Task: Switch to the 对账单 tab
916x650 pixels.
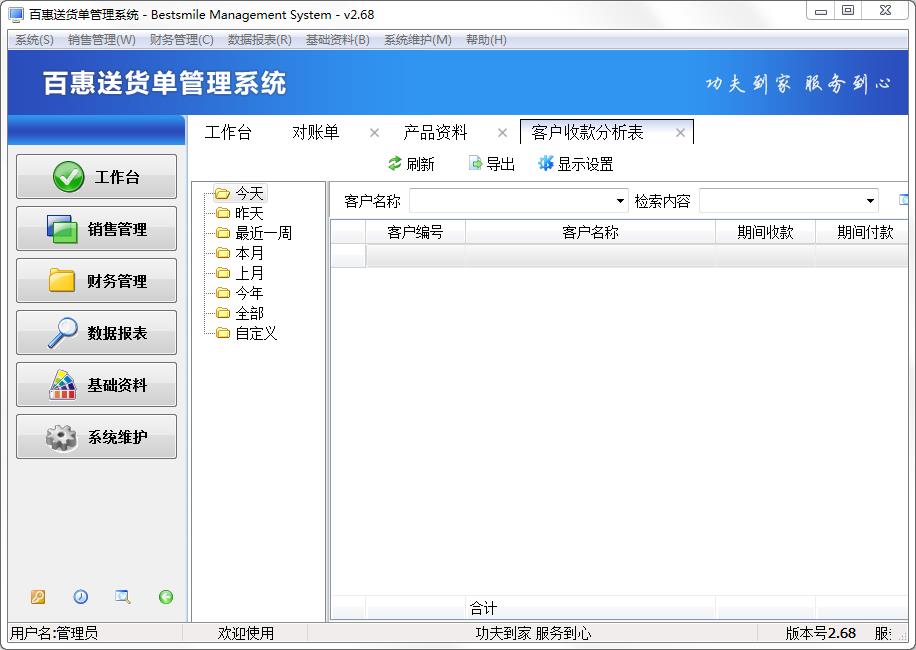Action: click(315, 132)
